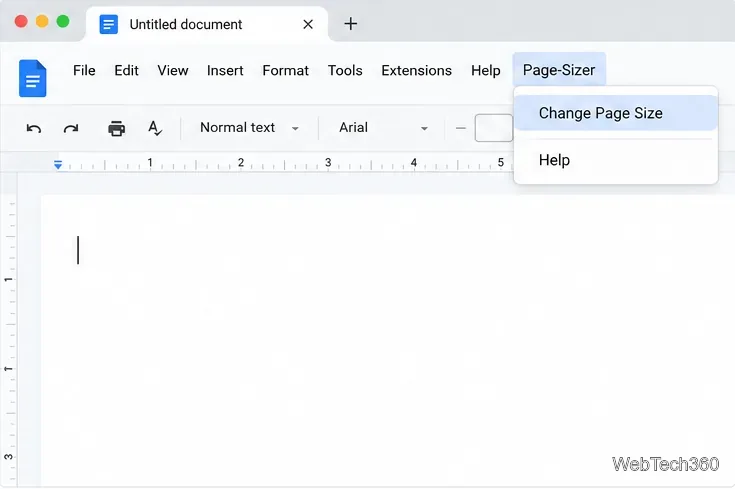The width and height of the screenshot is (735, 489).
Task: Click the font size input box
Action: pyautogui.click(x=494, y=128)
